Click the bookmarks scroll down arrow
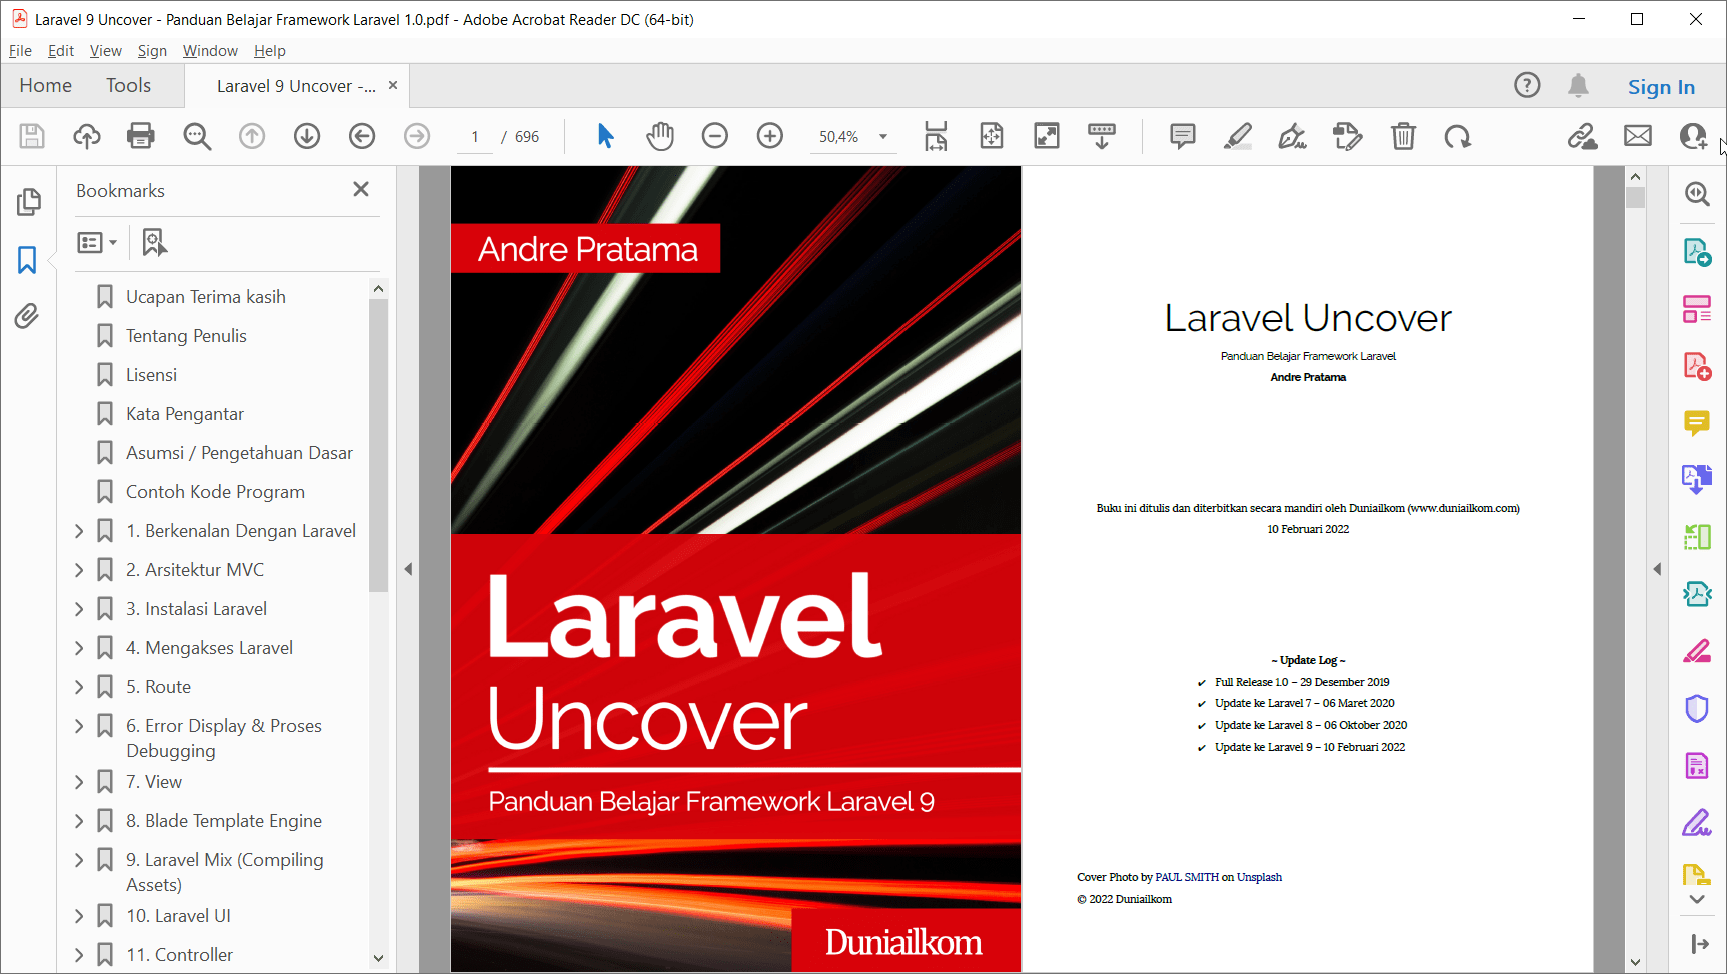Image resolution: width=1727 pixels, height=974 pixels. point(378,958)
